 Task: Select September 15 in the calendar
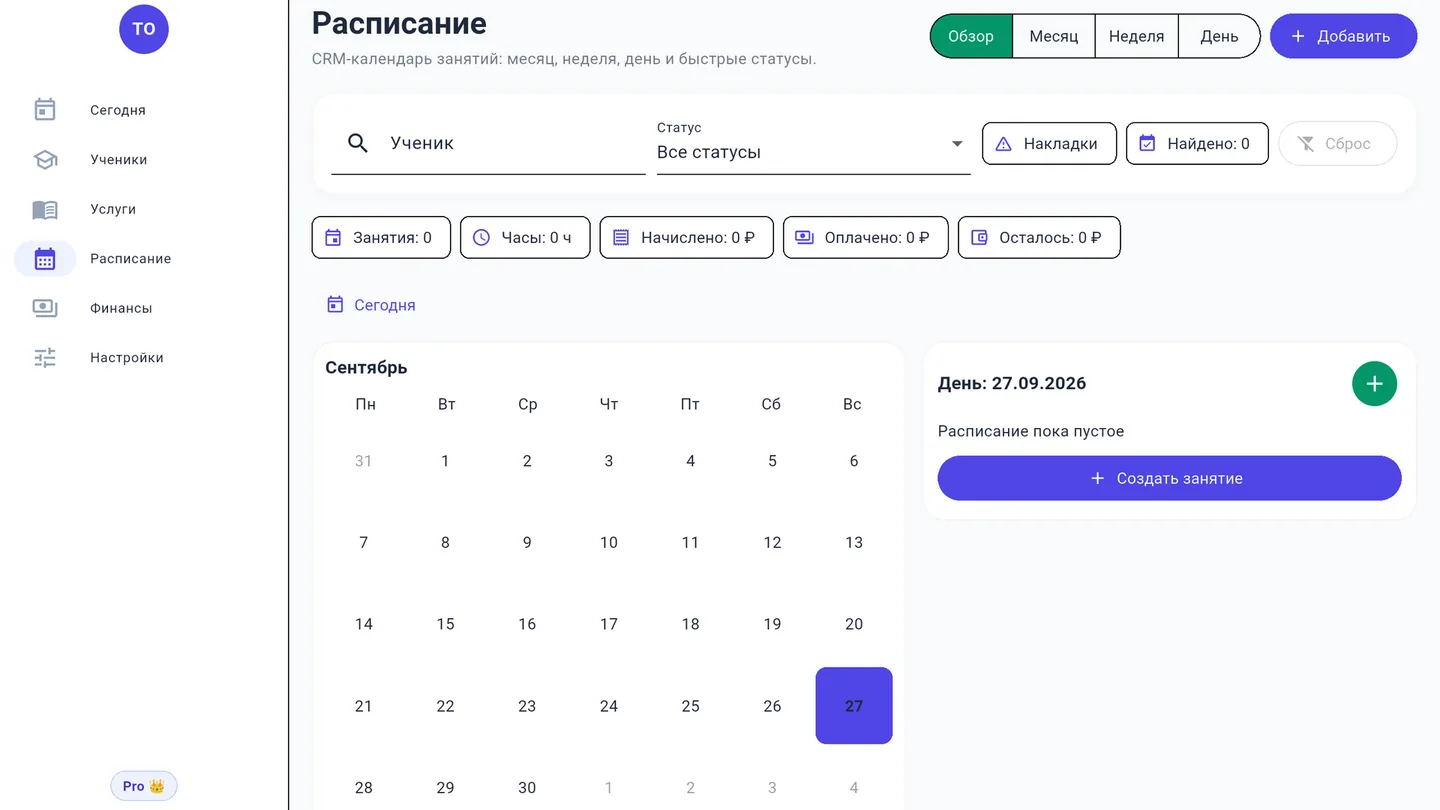pos(445,624)
